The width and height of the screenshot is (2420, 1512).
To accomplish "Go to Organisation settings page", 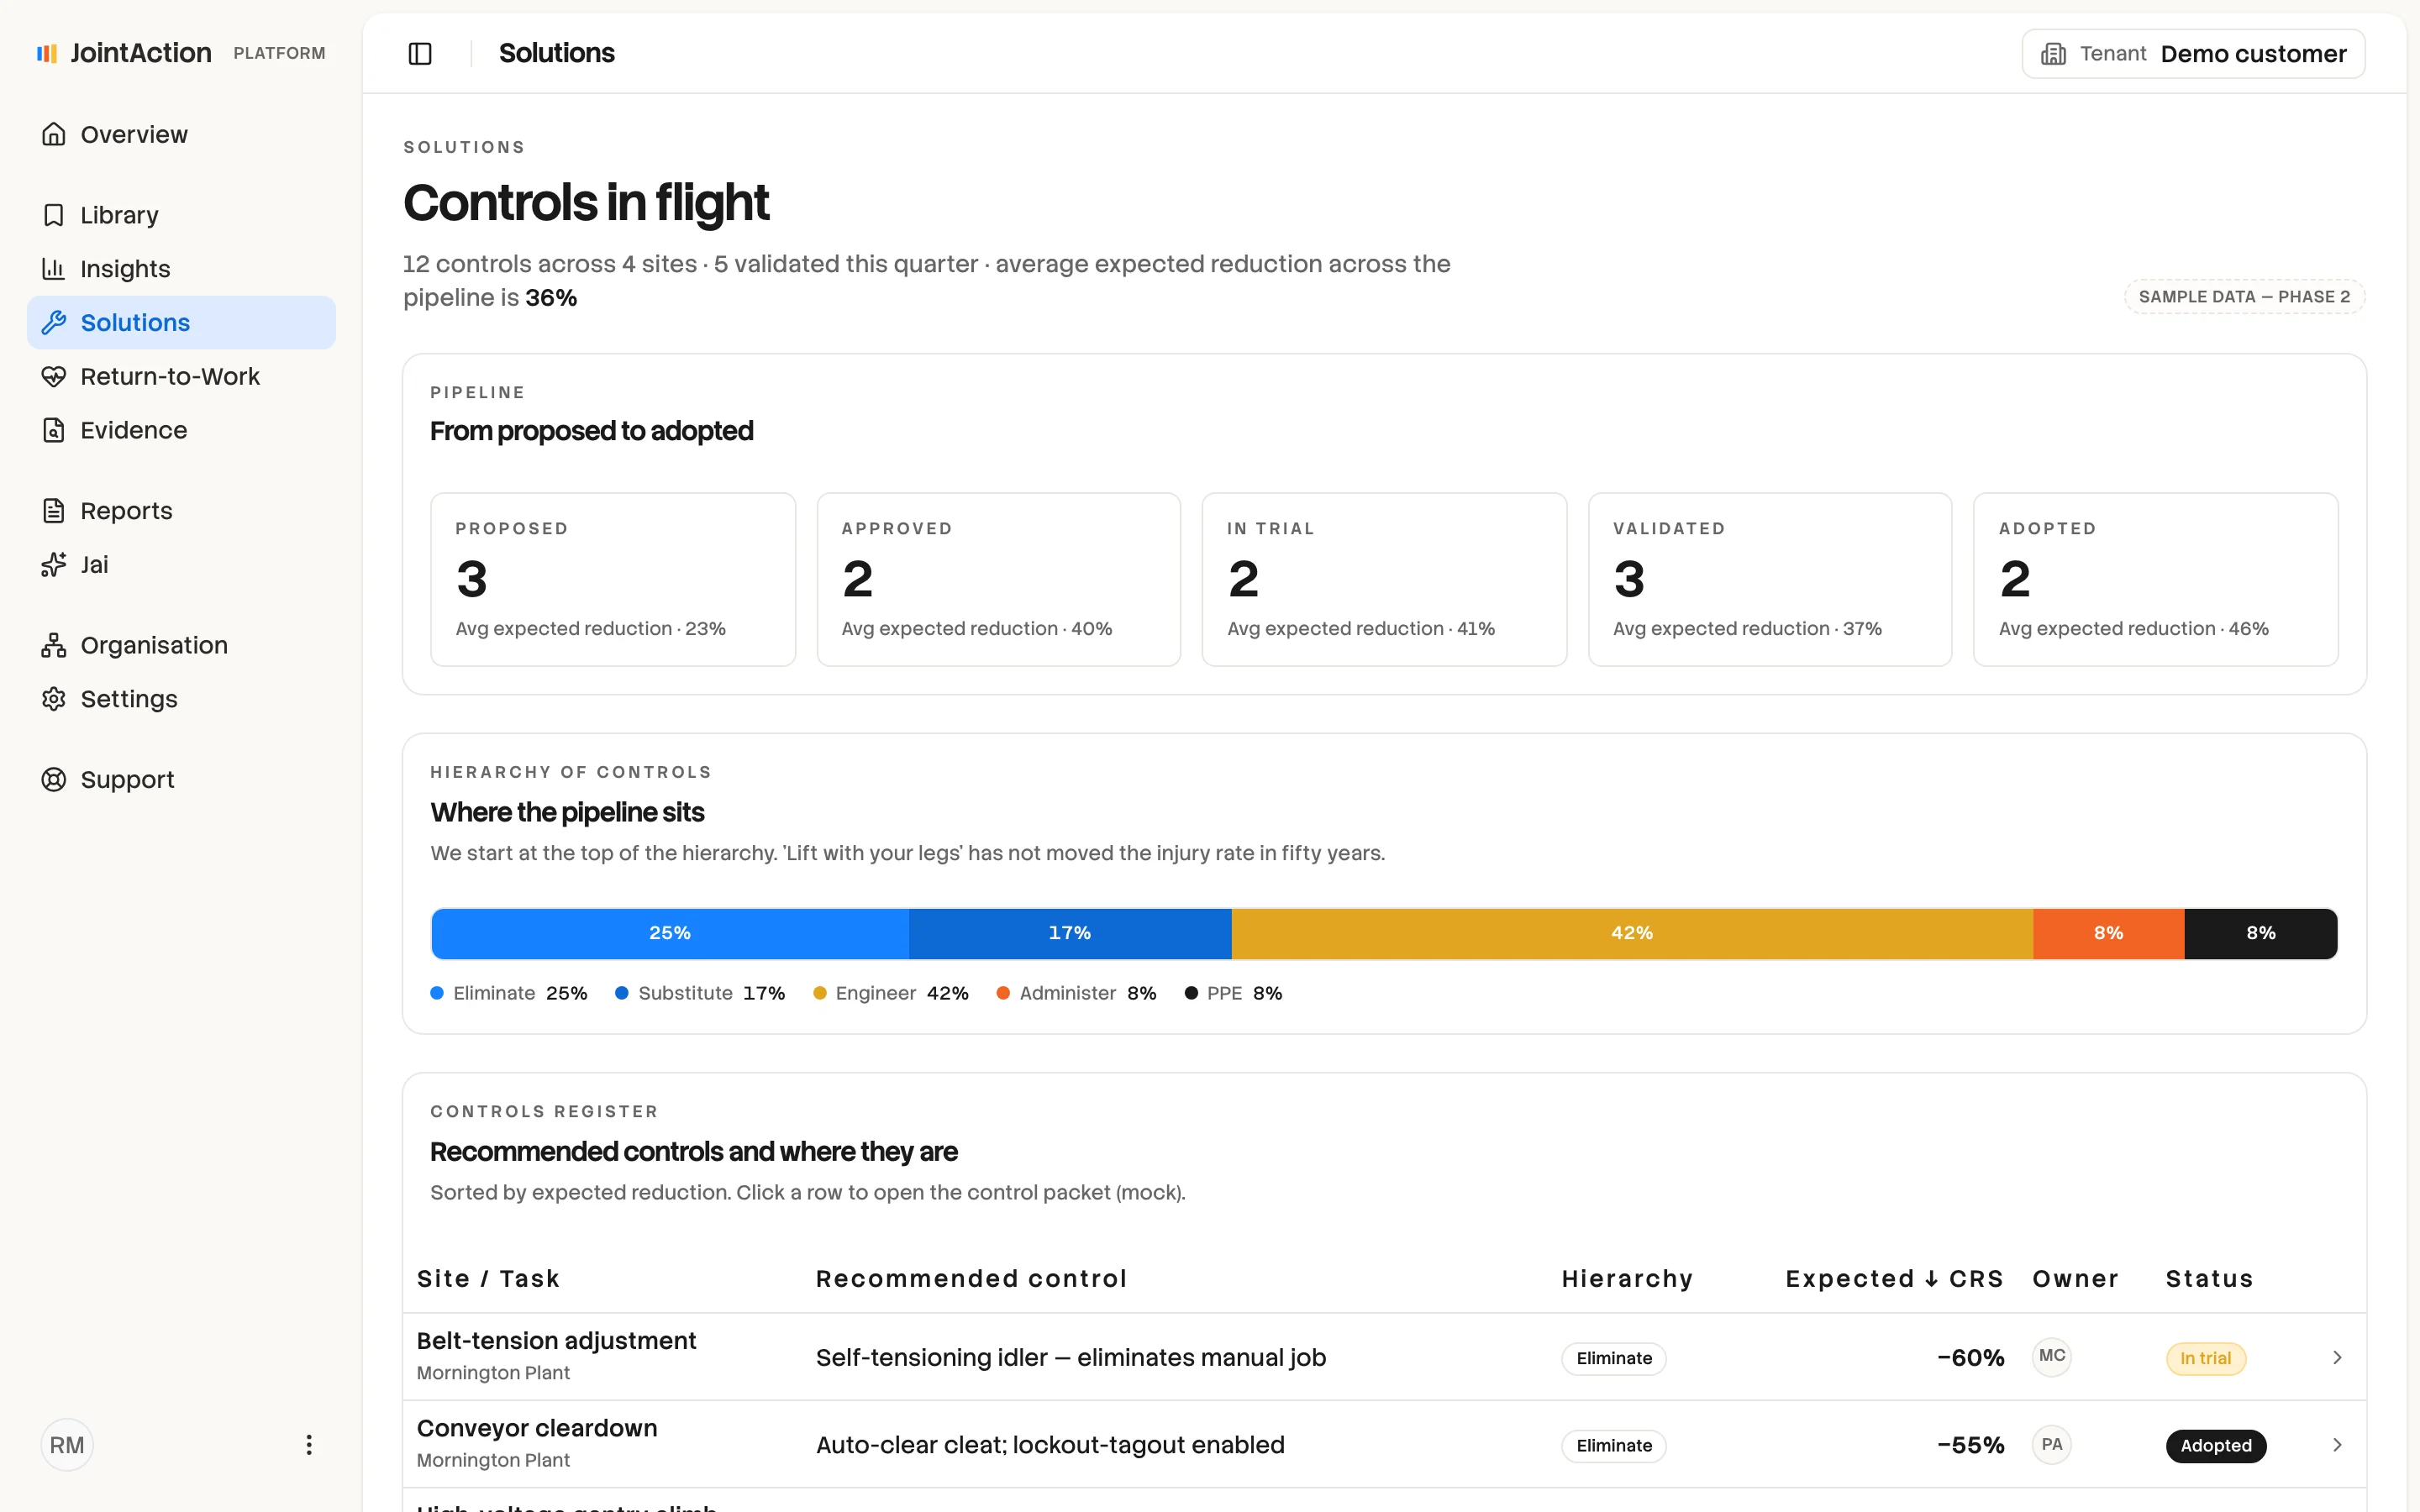I will click(181, 645).
